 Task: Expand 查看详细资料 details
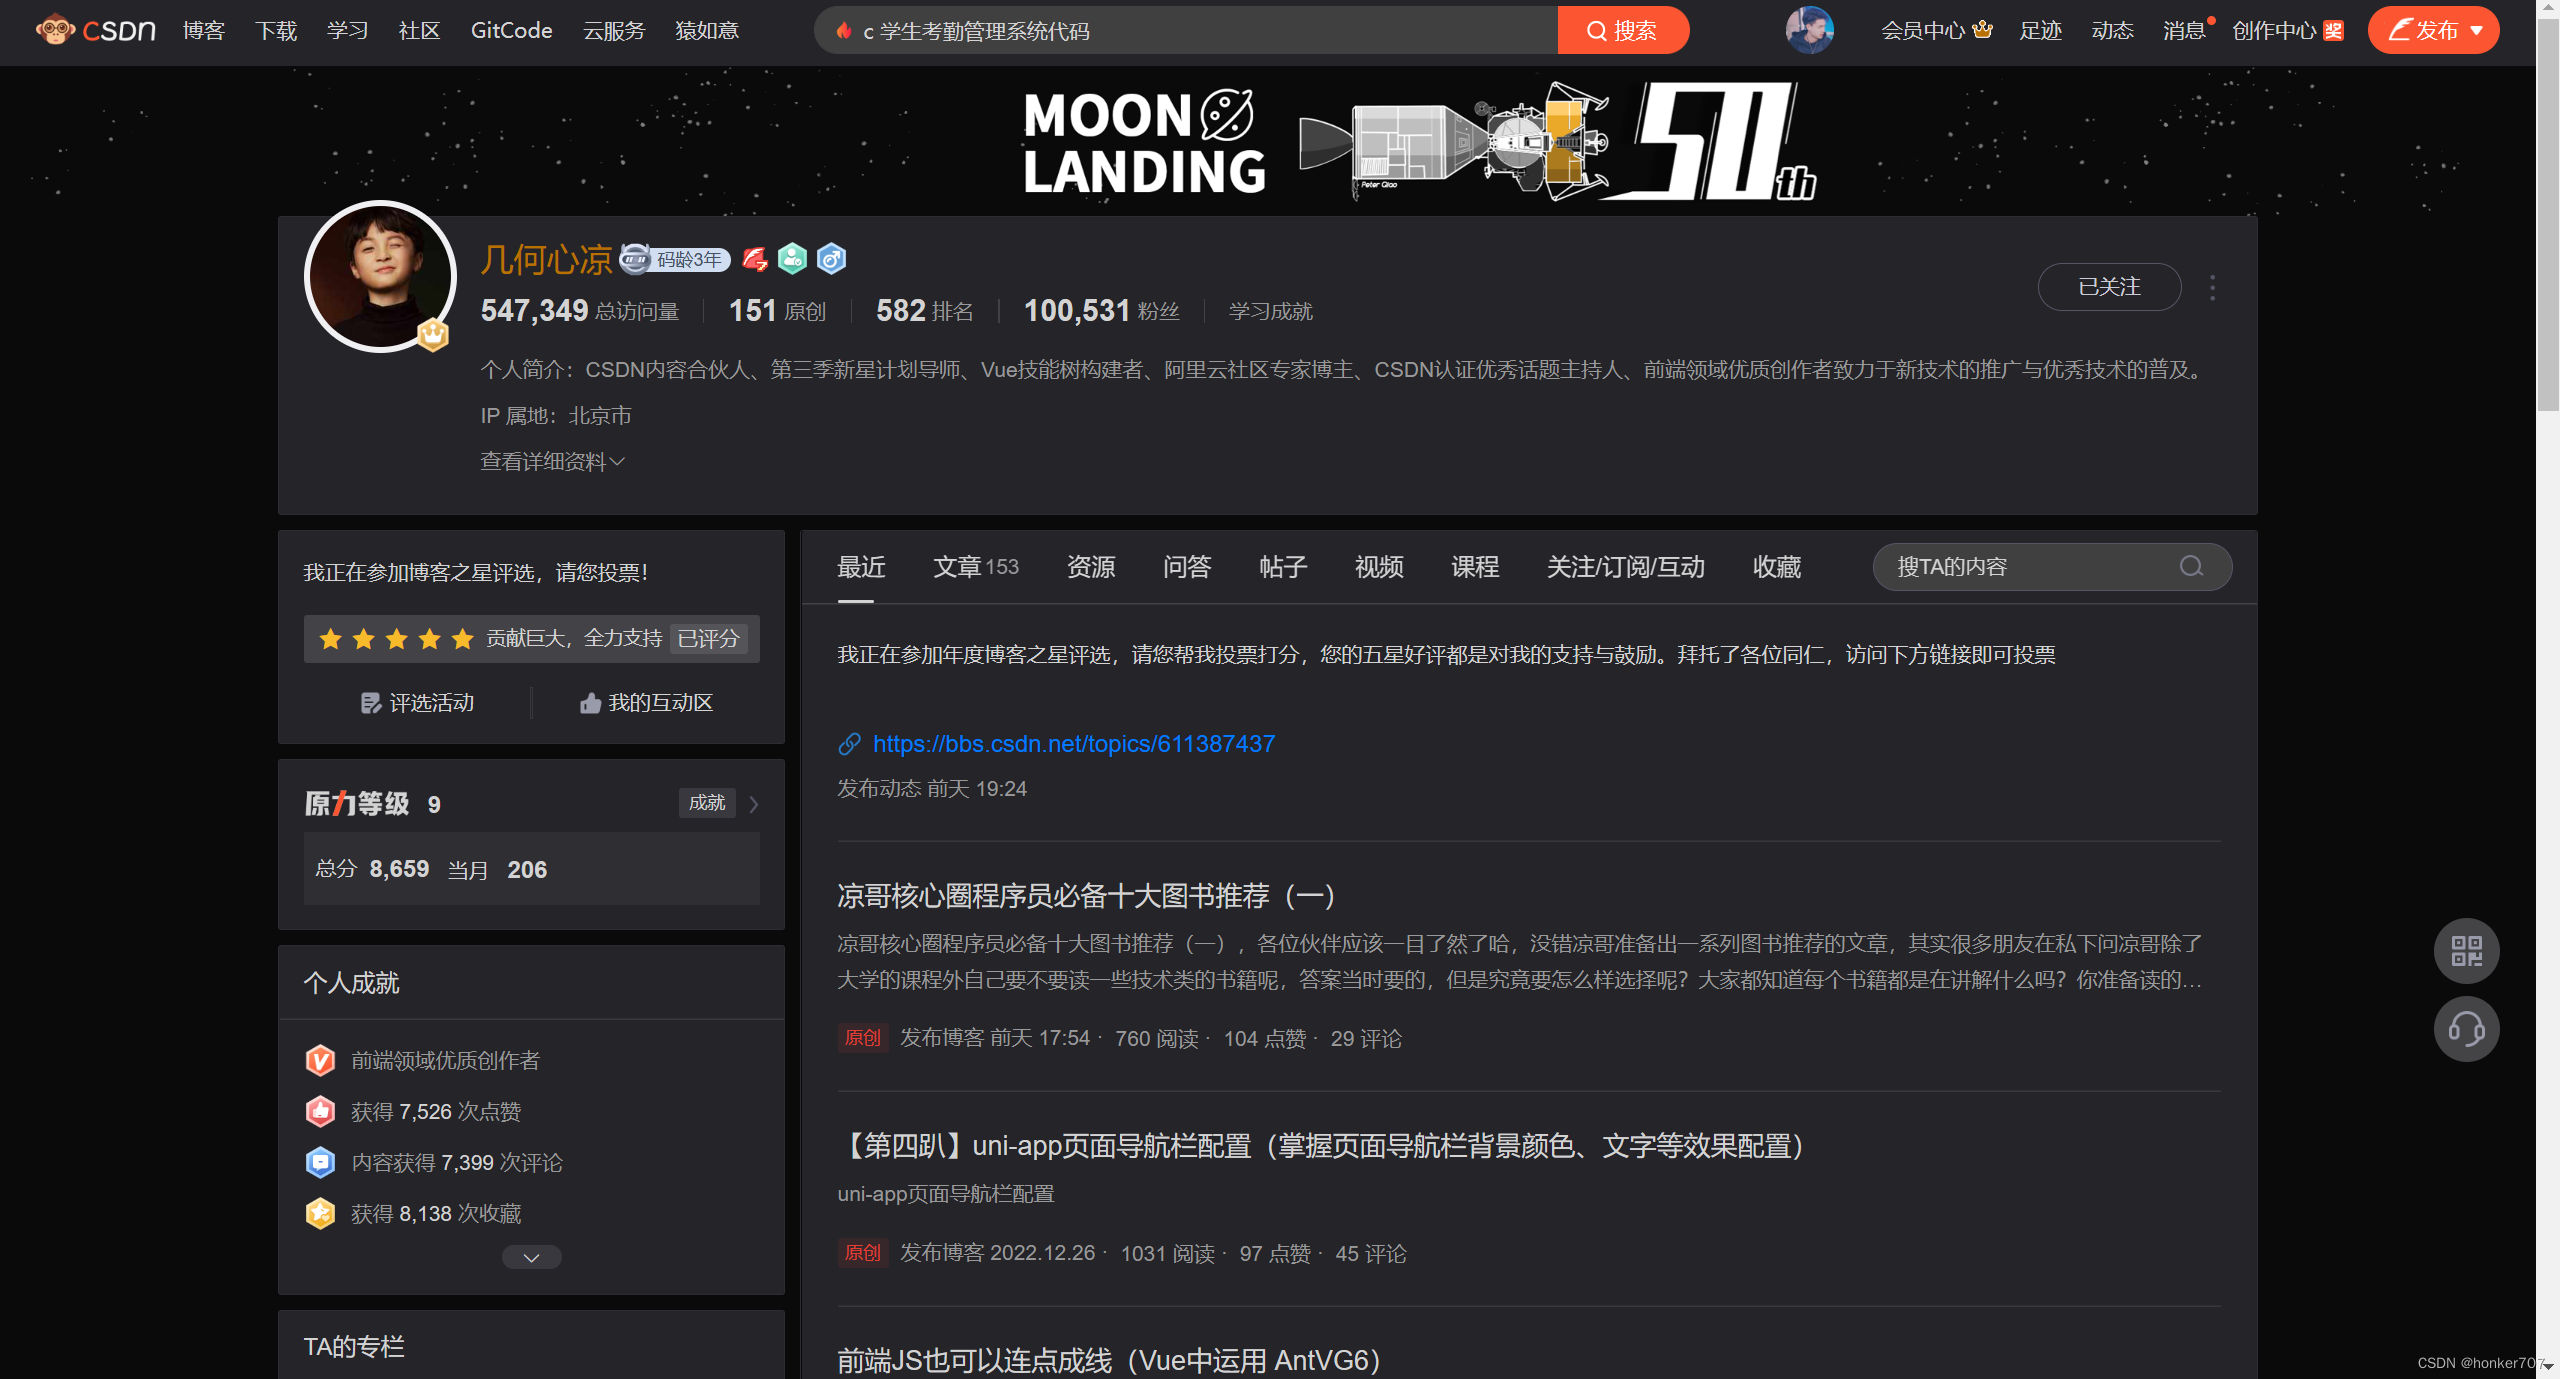(552, 461)
